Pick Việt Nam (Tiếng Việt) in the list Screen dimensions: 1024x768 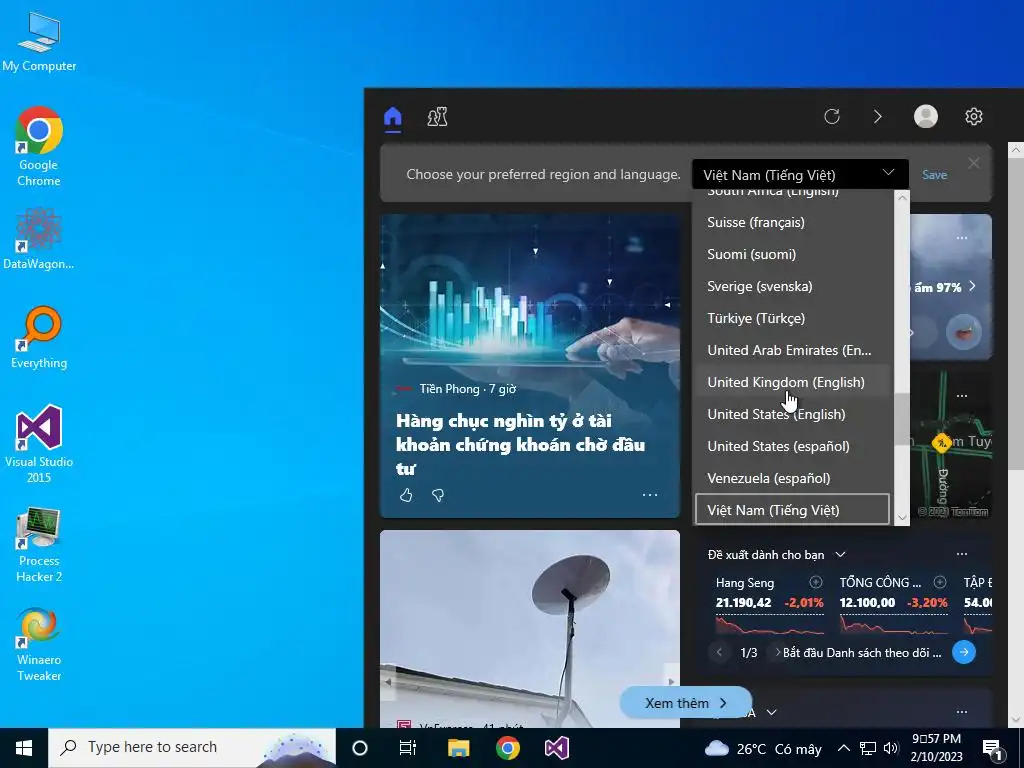point(792,509)
